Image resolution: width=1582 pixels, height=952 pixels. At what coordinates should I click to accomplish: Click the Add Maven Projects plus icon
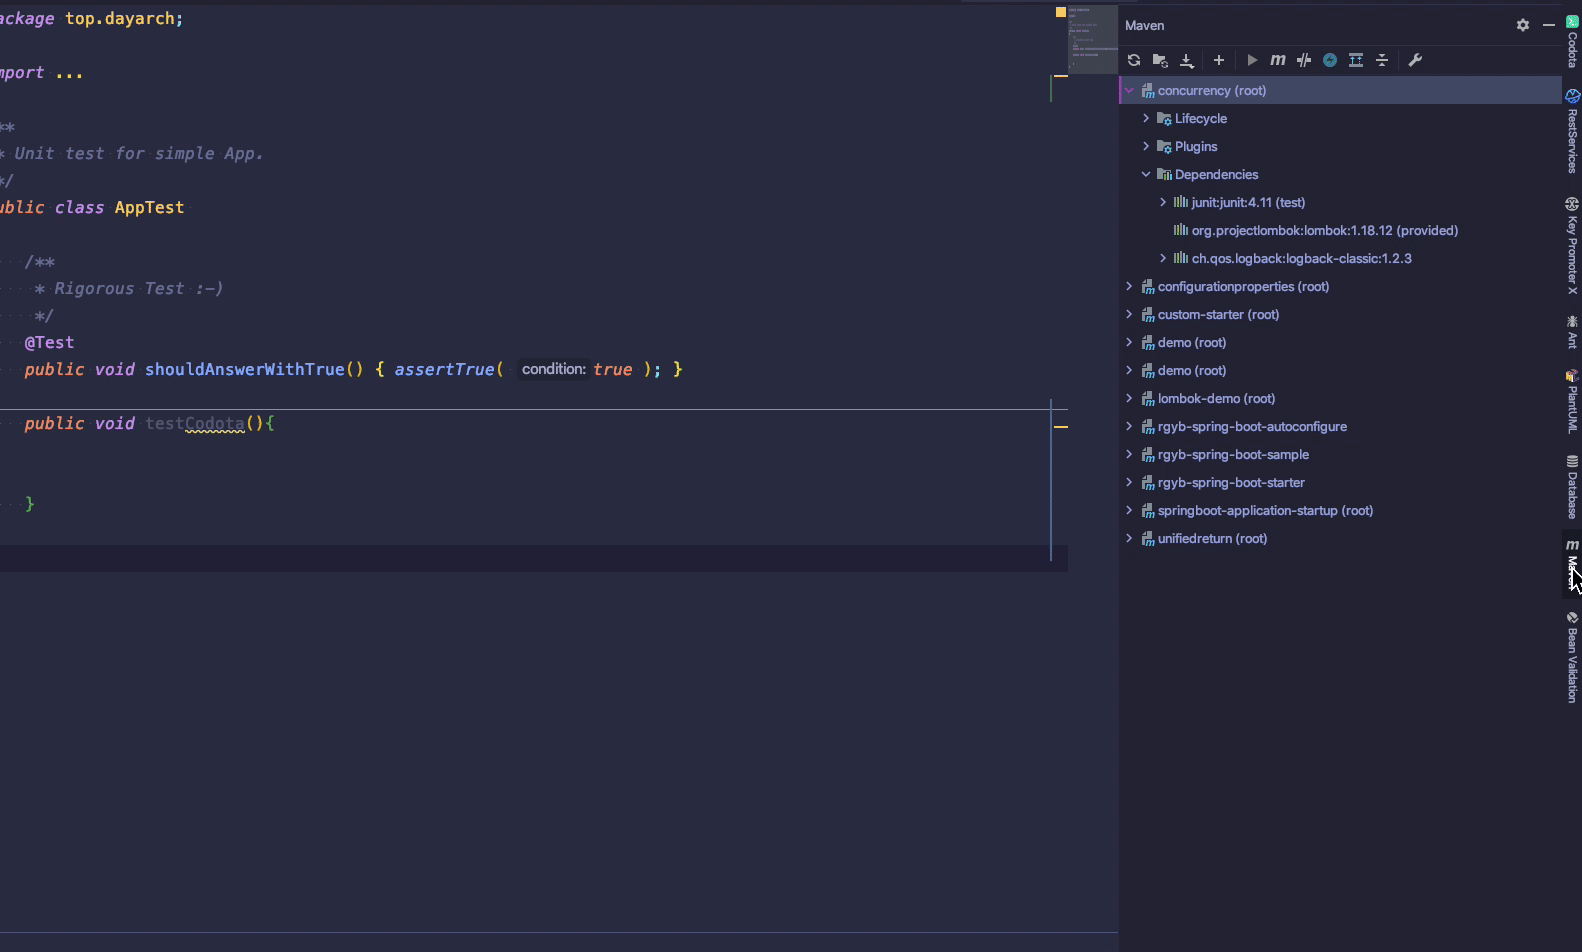point(1218,60)
